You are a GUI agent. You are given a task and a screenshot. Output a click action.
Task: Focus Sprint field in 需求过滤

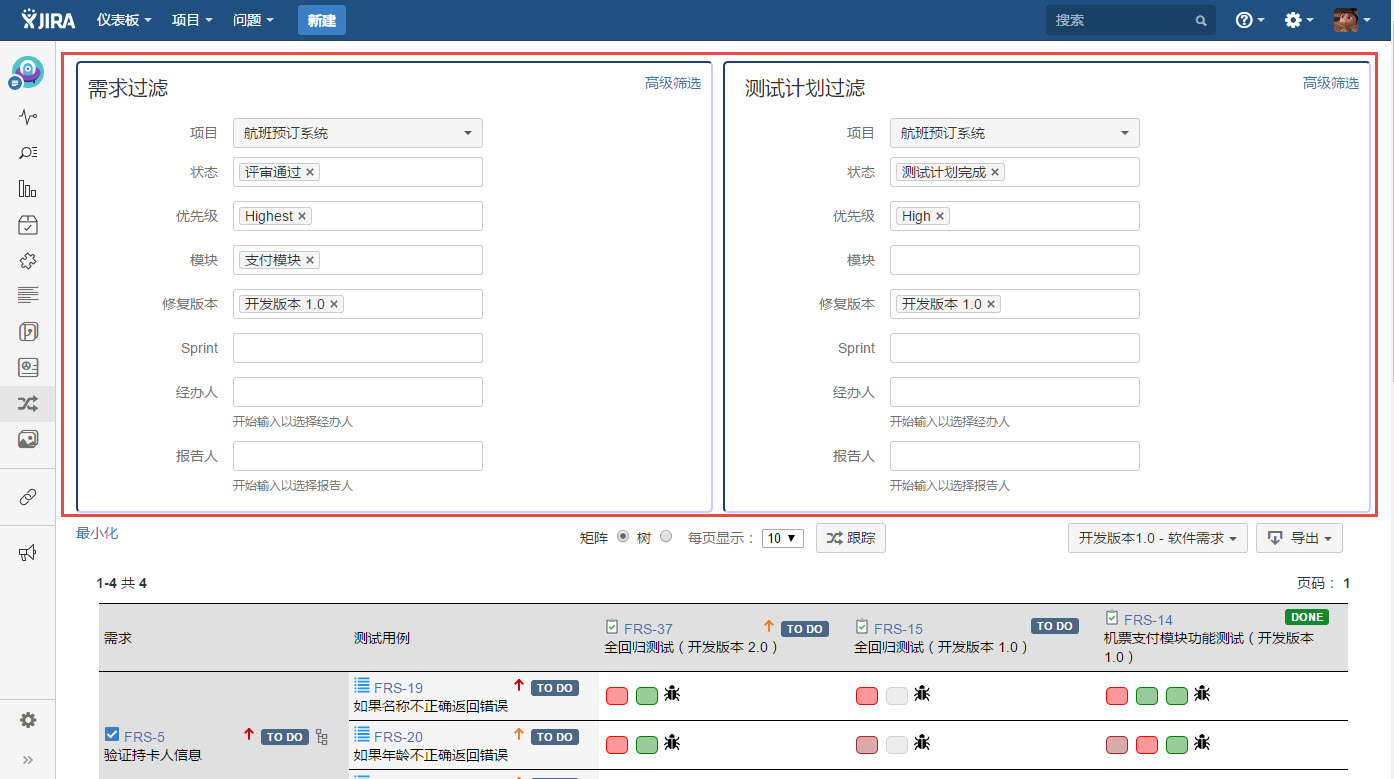[358, 348]
